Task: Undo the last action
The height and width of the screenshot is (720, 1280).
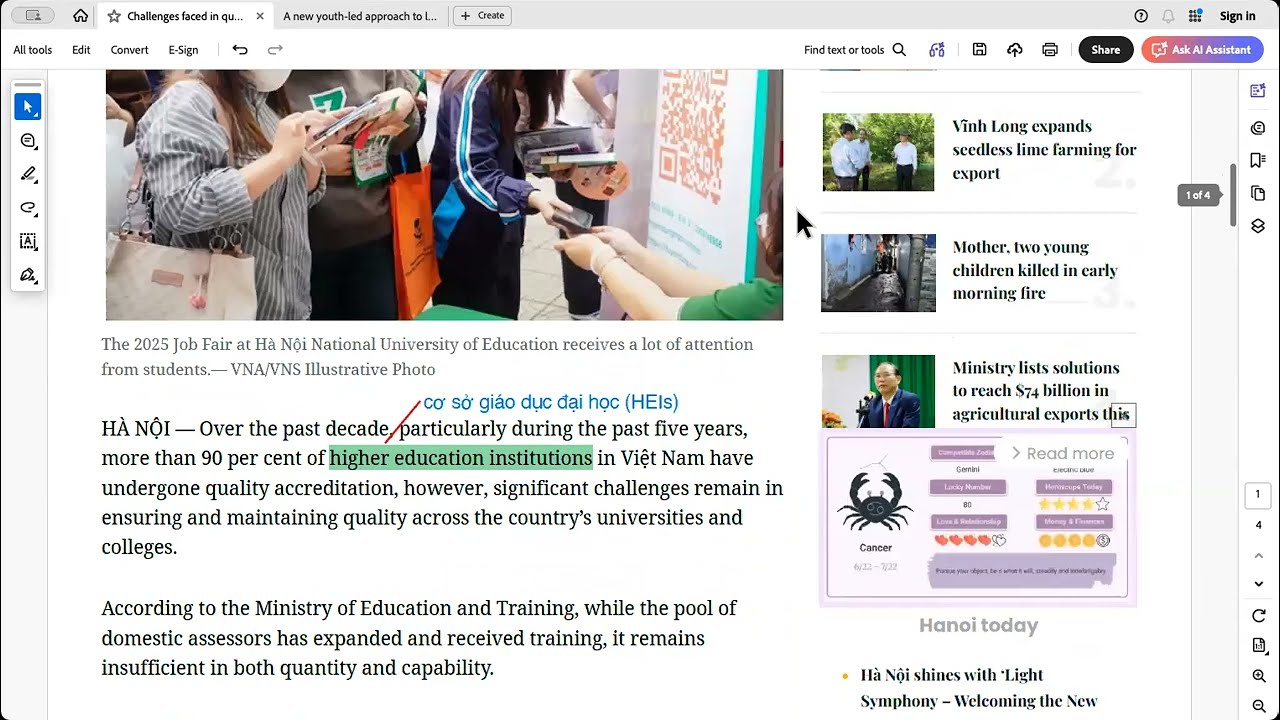Action: (x=240, y=50)
